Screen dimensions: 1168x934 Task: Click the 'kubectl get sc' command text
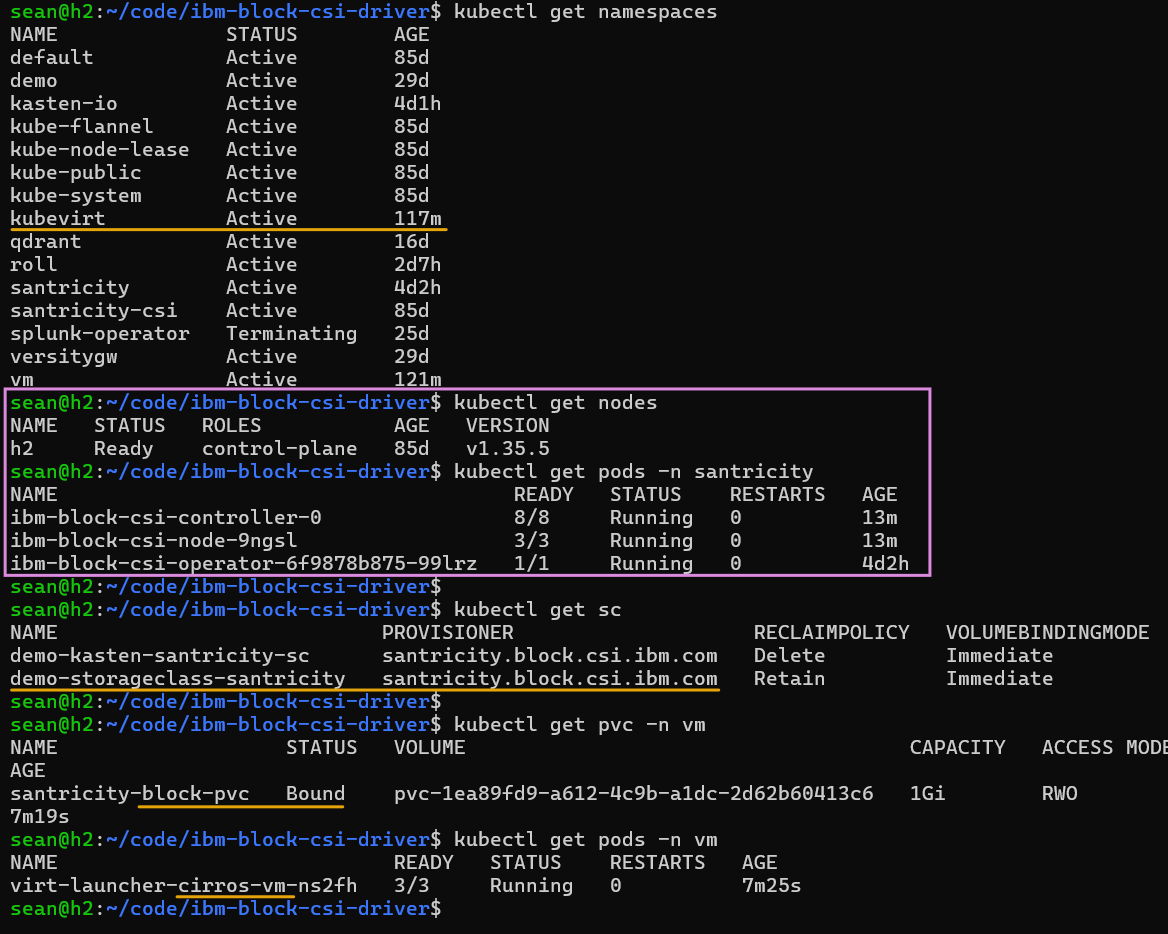click(537, 610)
